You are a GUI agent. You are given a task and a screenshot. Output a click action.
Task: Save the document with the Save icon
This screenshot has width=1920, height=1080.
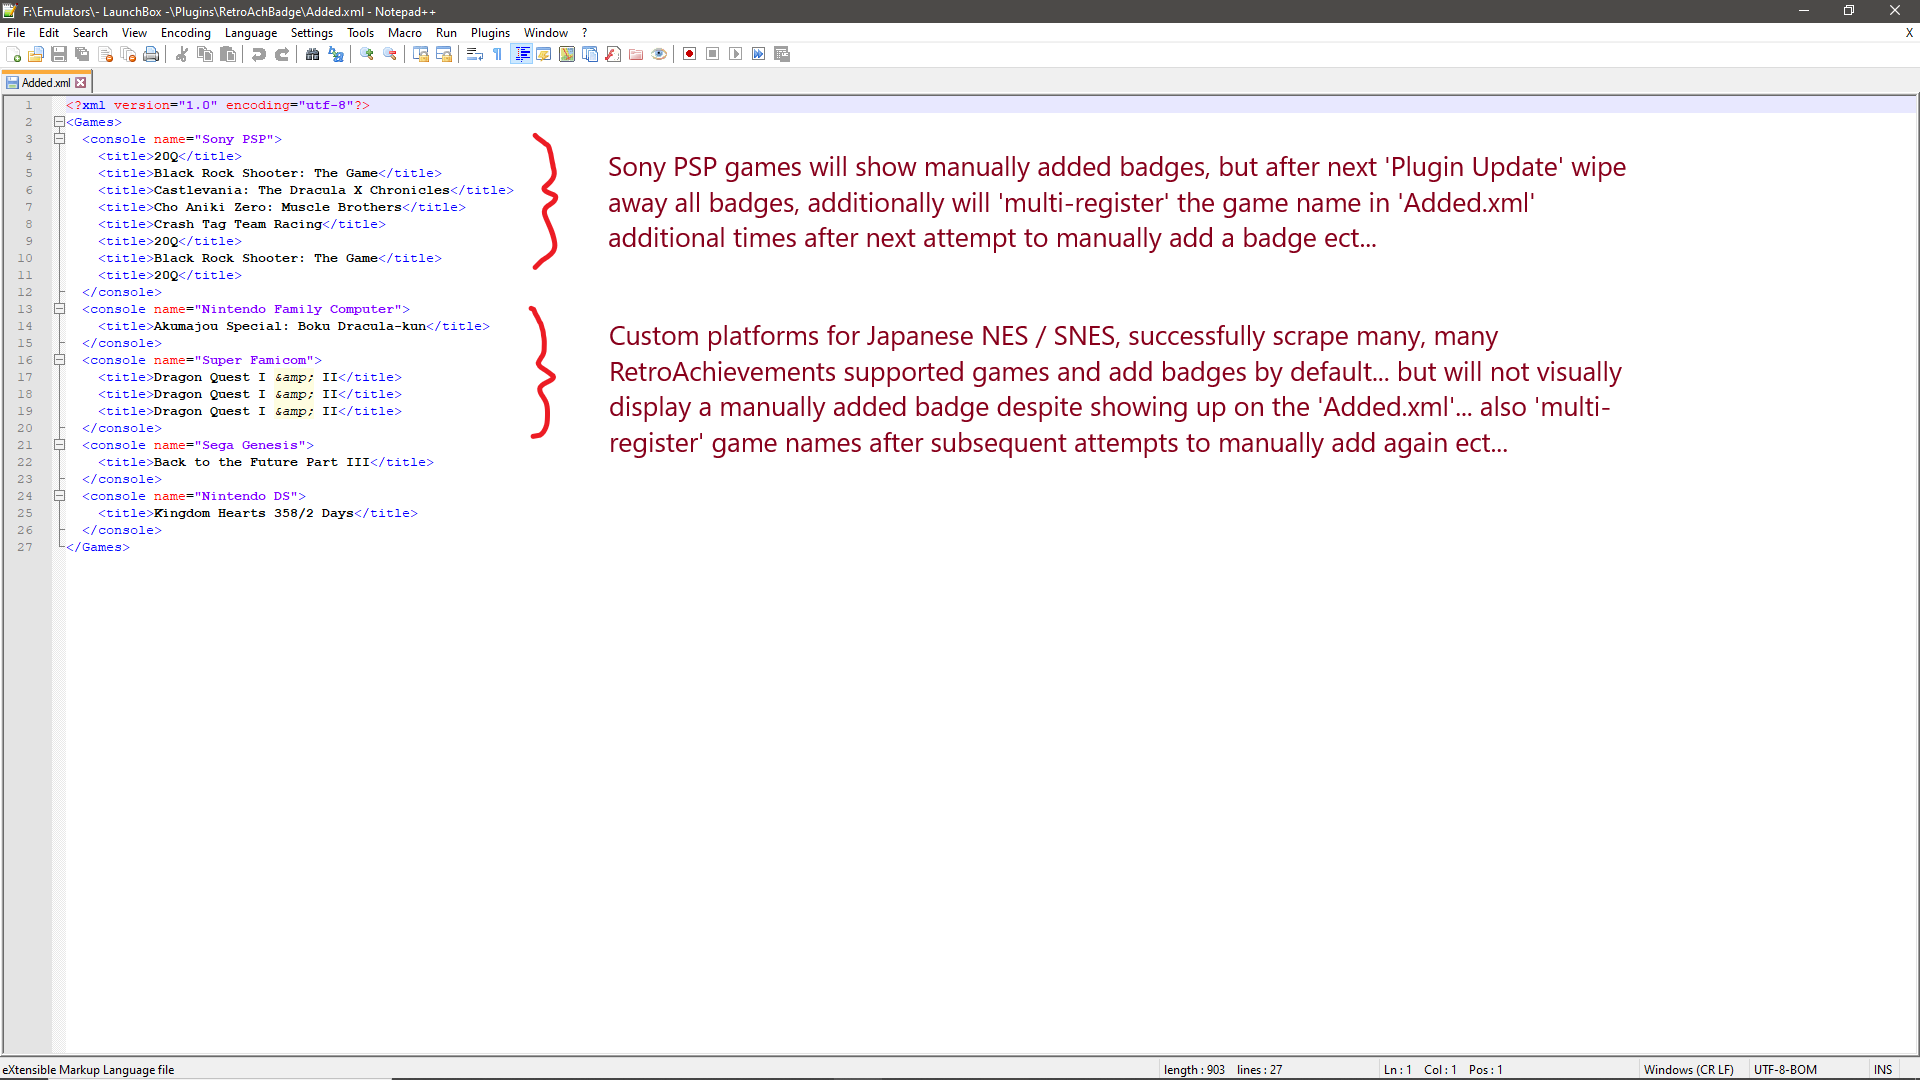[59, 54]
